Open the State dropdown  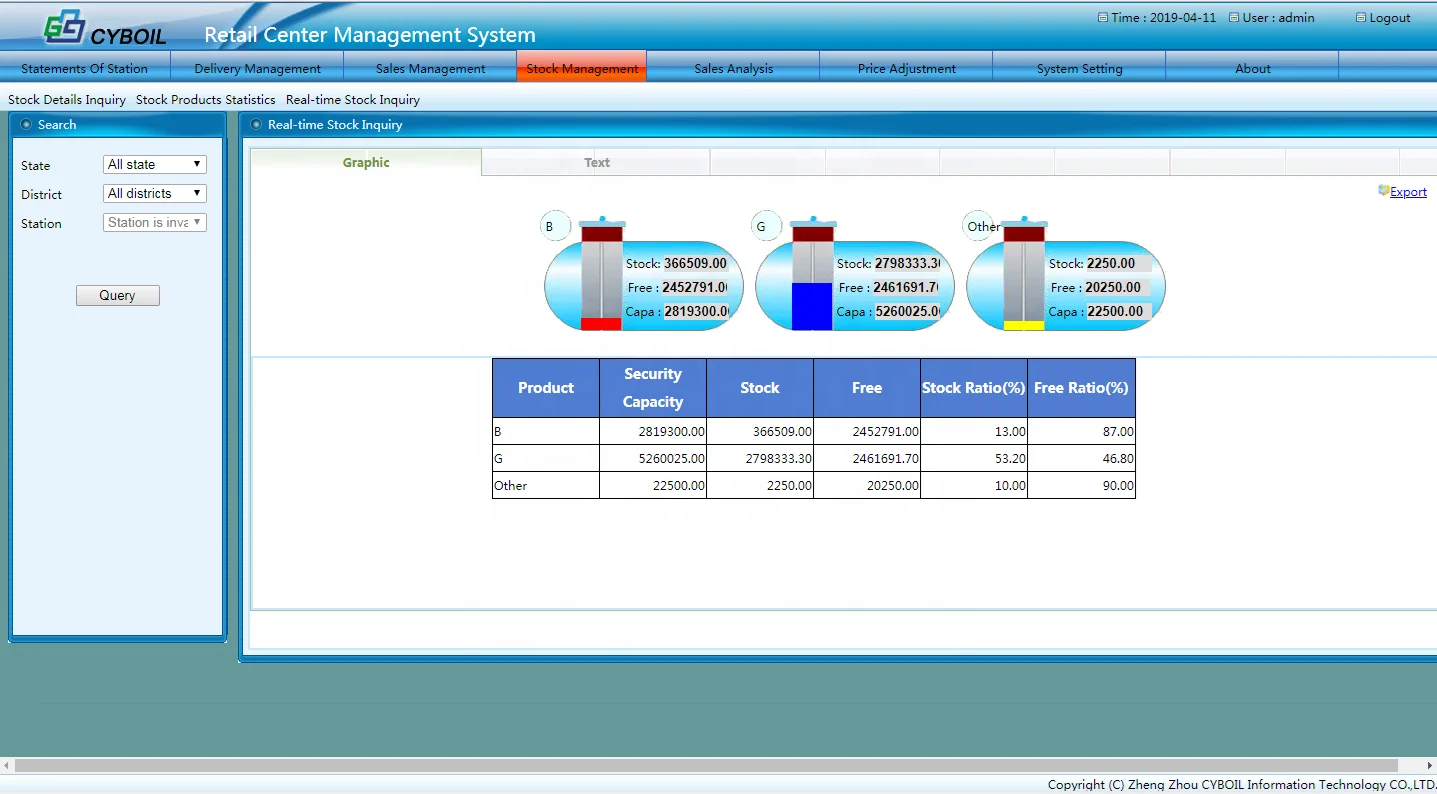pos(155,165)
